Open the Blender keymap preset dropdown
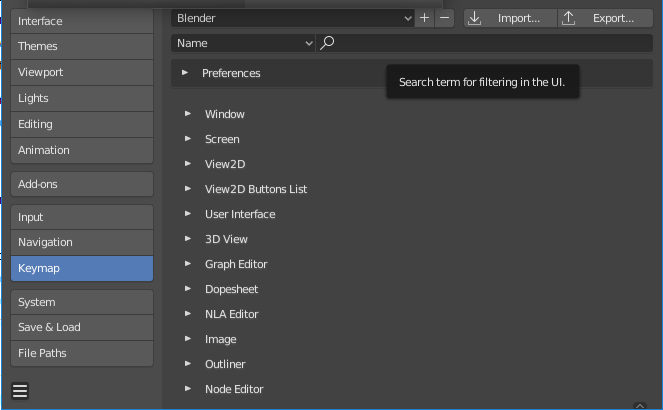Viewport: 663px width, 410px height. [293, 18]
